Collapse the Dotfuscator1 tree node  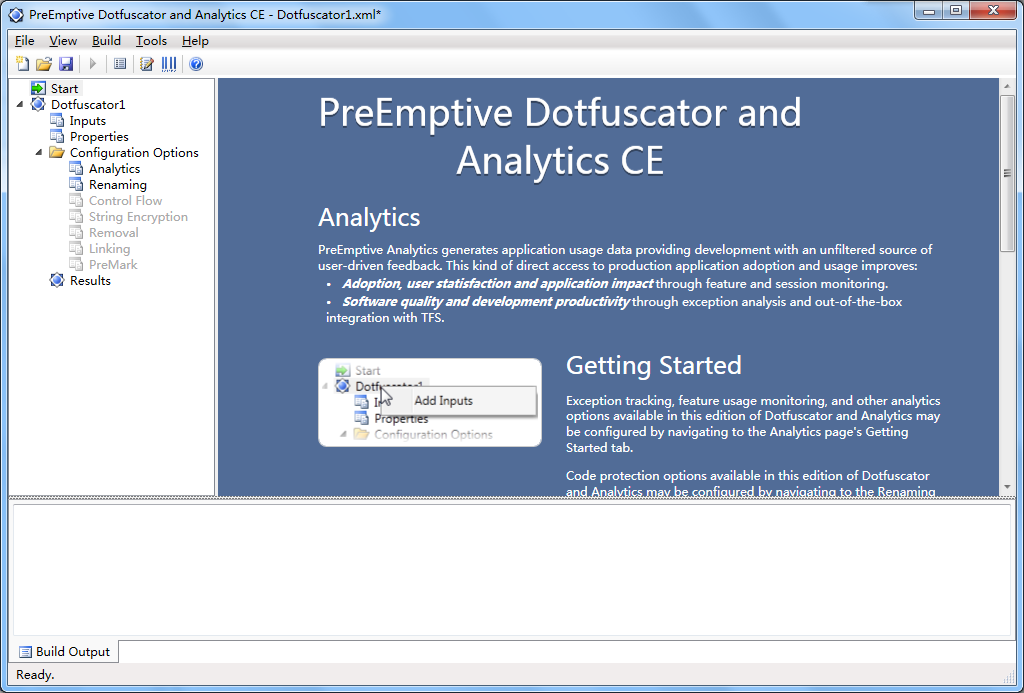(x=19, y=105)
